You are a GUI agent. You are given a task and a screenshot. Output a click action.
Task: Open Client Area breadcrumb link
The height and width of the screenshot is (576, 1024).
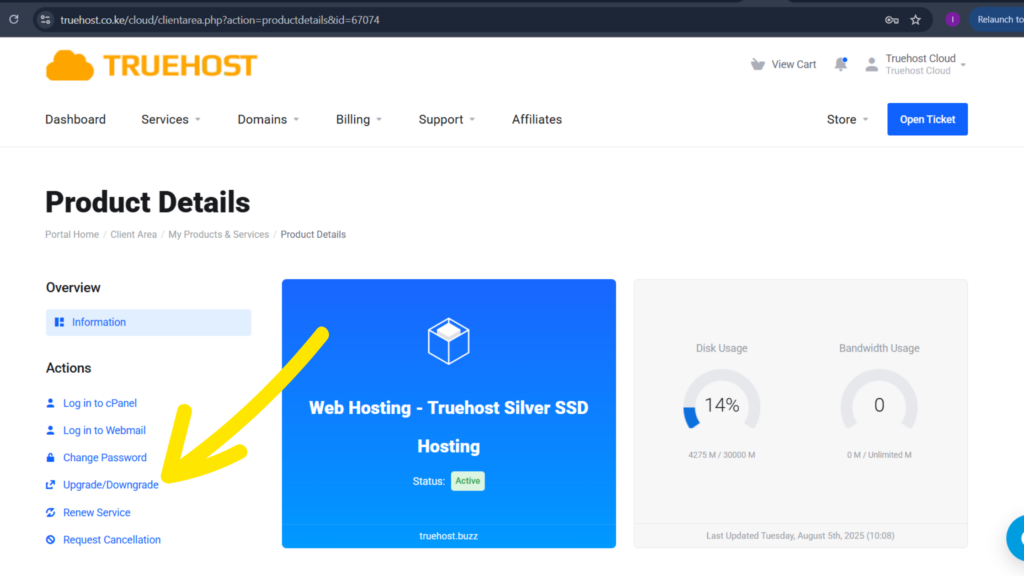pos(133,234)
